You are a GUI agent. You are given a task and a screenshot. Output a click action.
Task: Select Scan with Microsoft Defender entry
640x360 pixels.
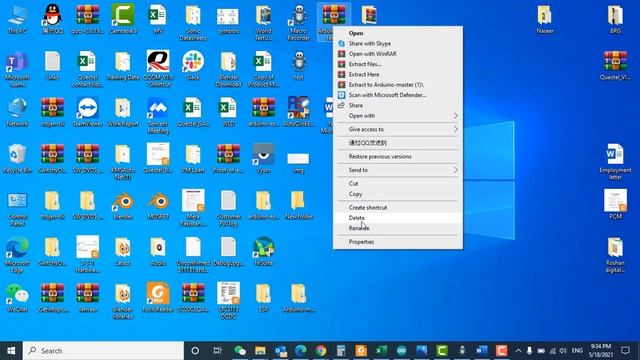[398, 95]
